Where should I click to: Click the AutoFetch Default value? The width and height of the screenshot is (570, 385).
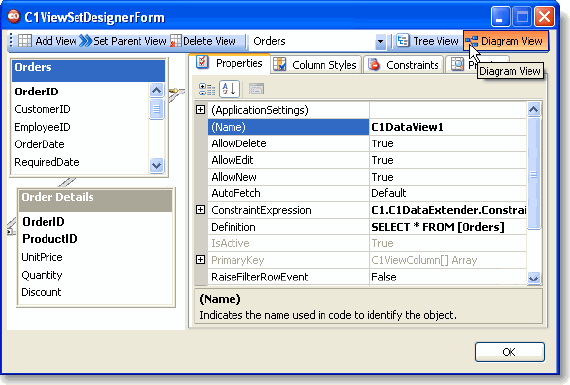coord(389,193)
